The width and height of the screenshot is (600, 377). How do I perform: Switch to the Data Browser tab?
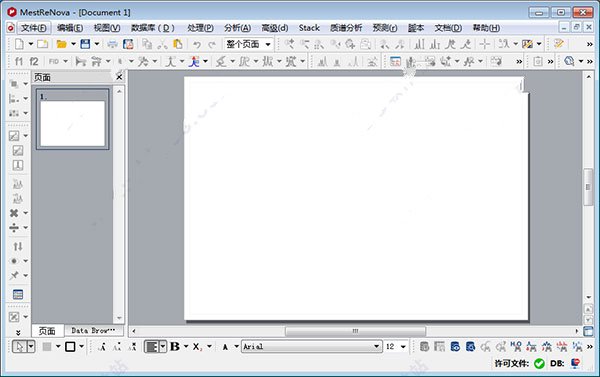[x=93, y=330]
